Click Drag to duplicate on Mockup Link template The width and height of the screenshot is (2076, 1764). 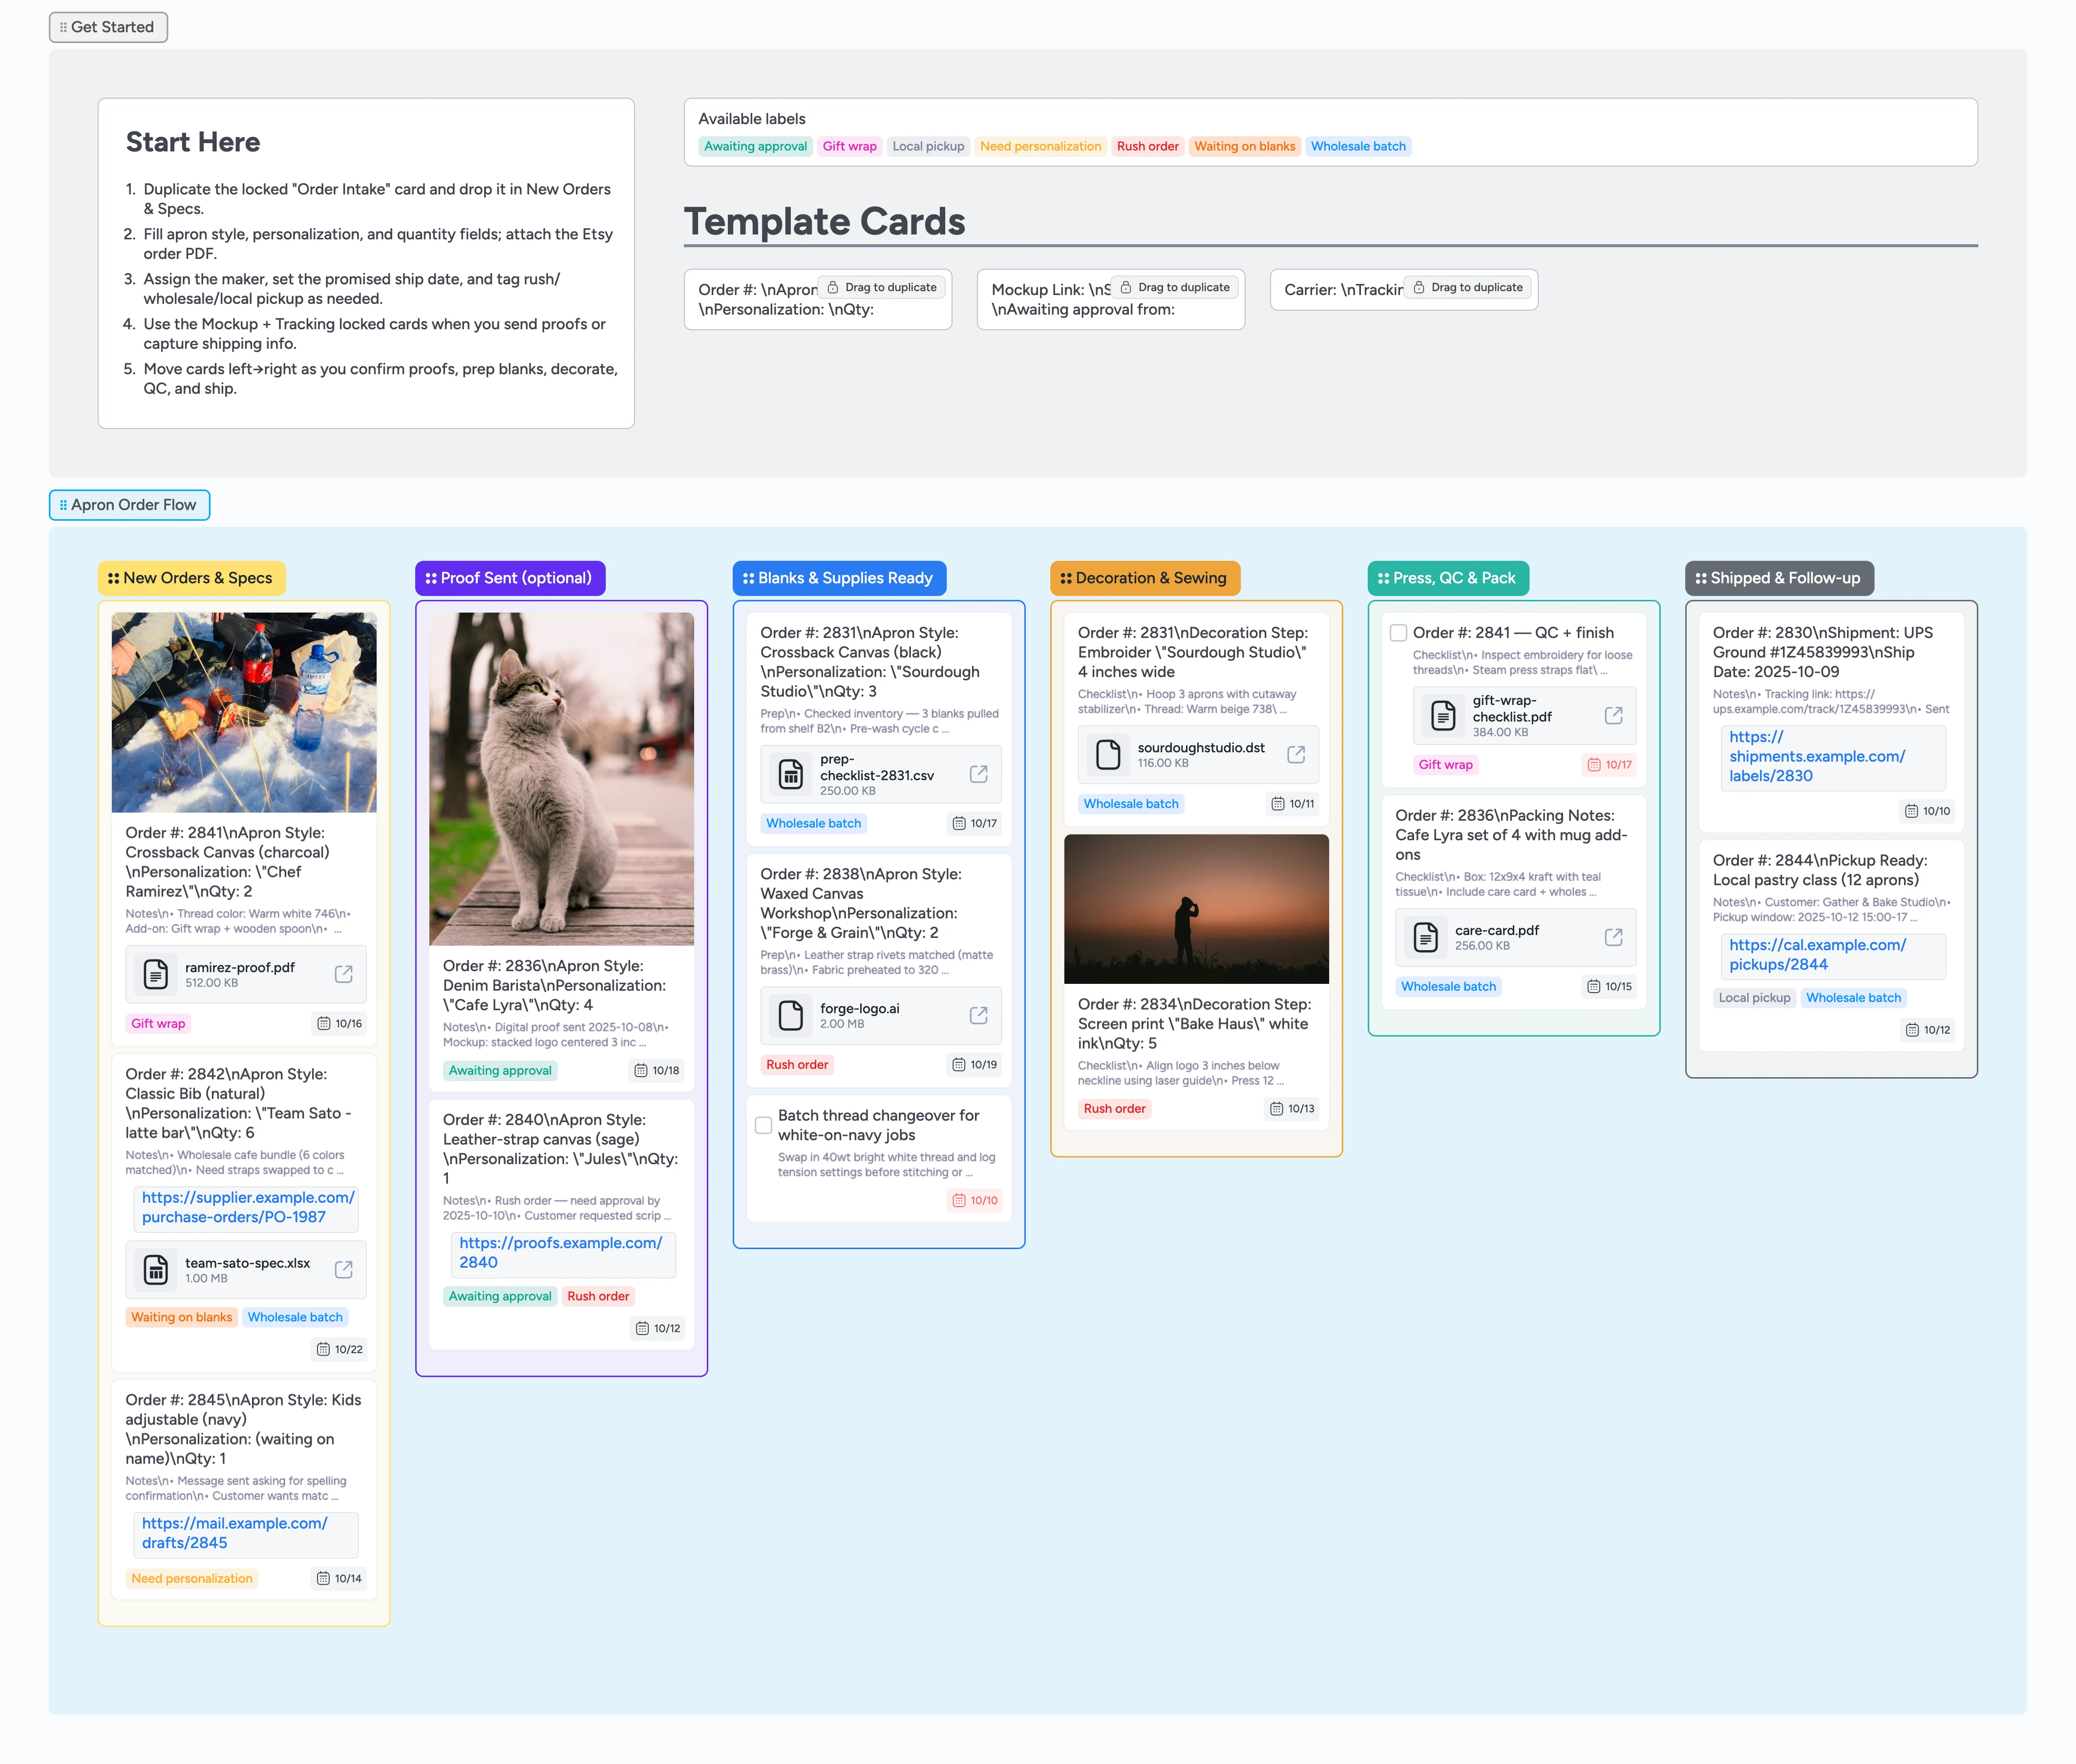1174,287
